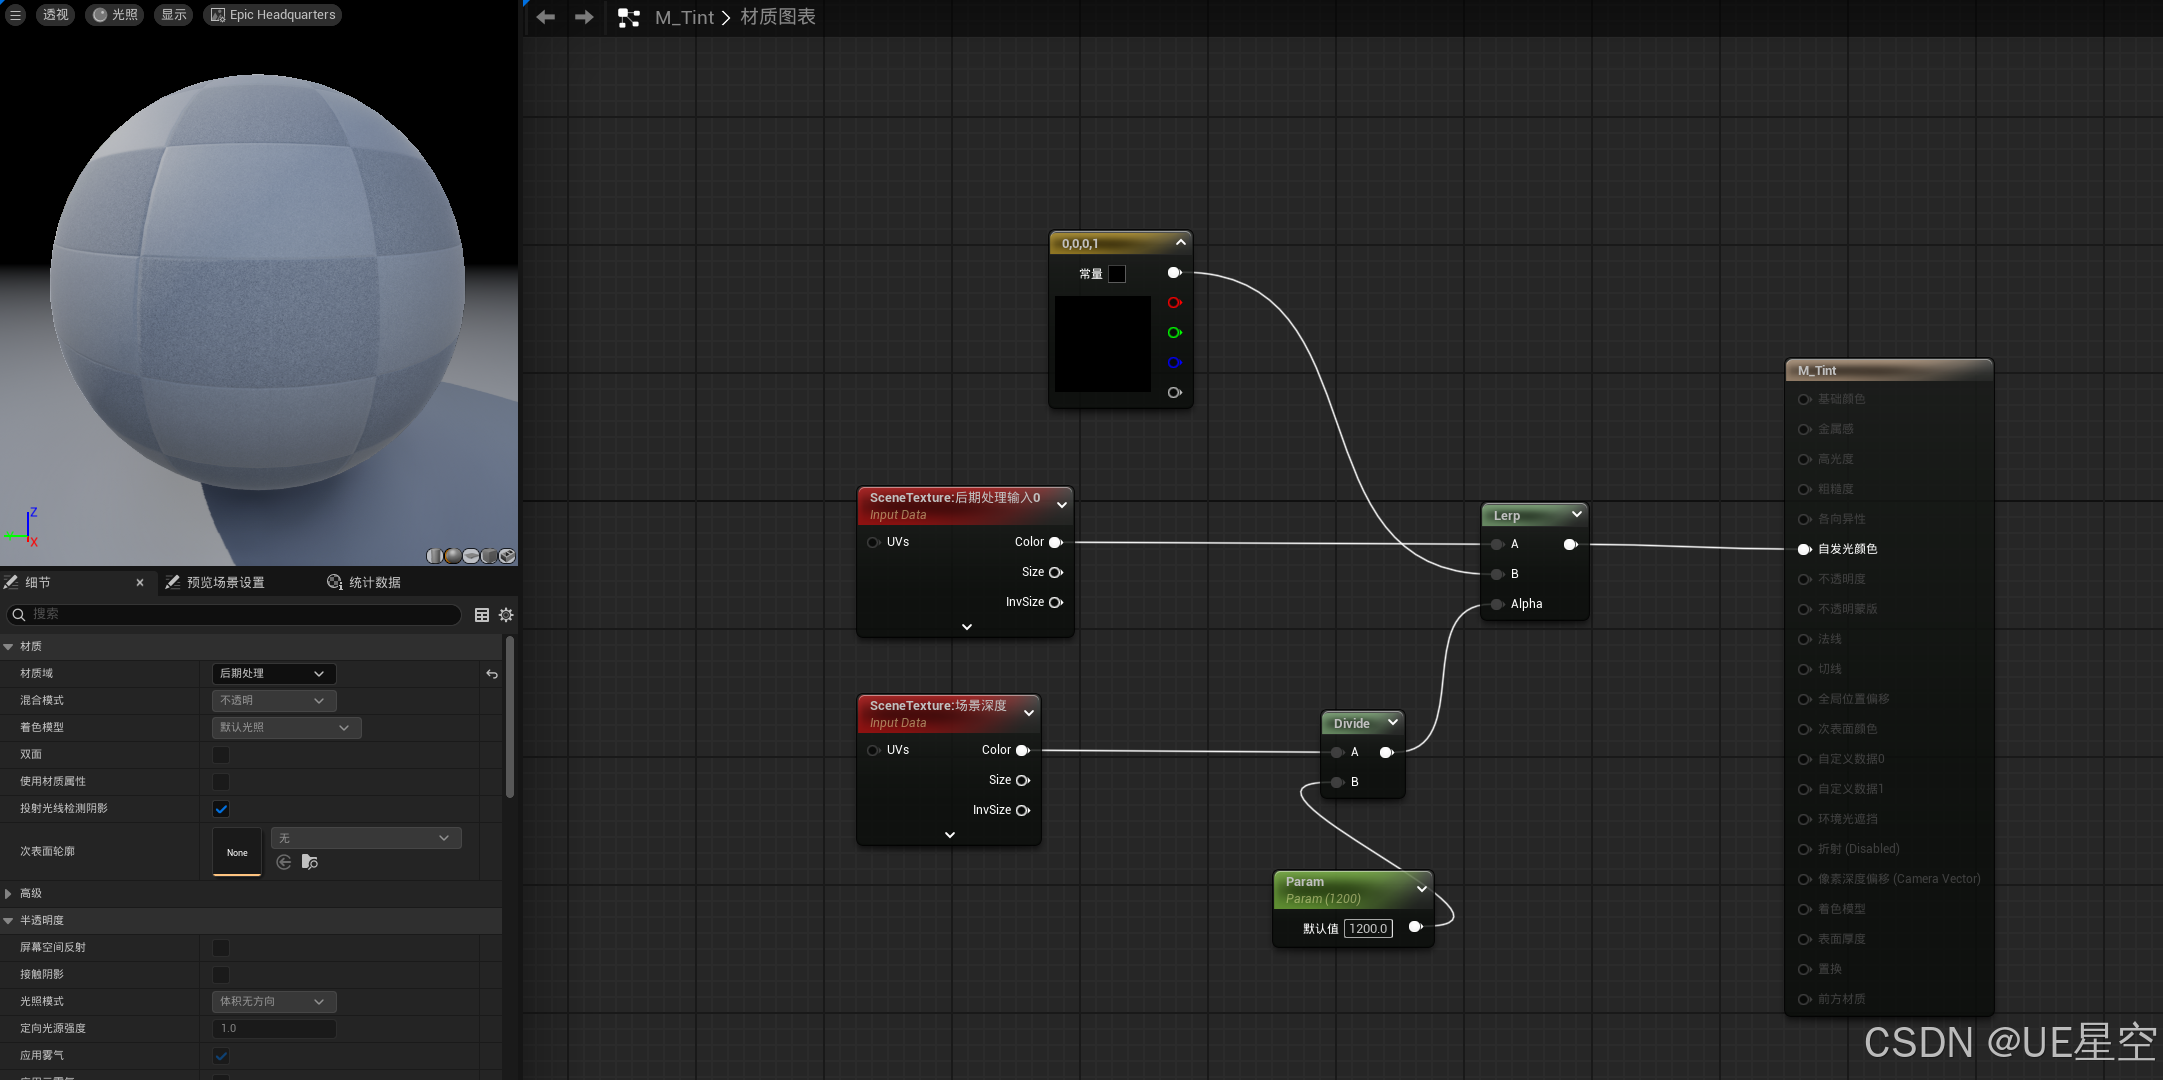Viewport: 2163px width, 1080px height.
Task: Click the M_Tint breadcrumb link
Action: pos(685,17)
